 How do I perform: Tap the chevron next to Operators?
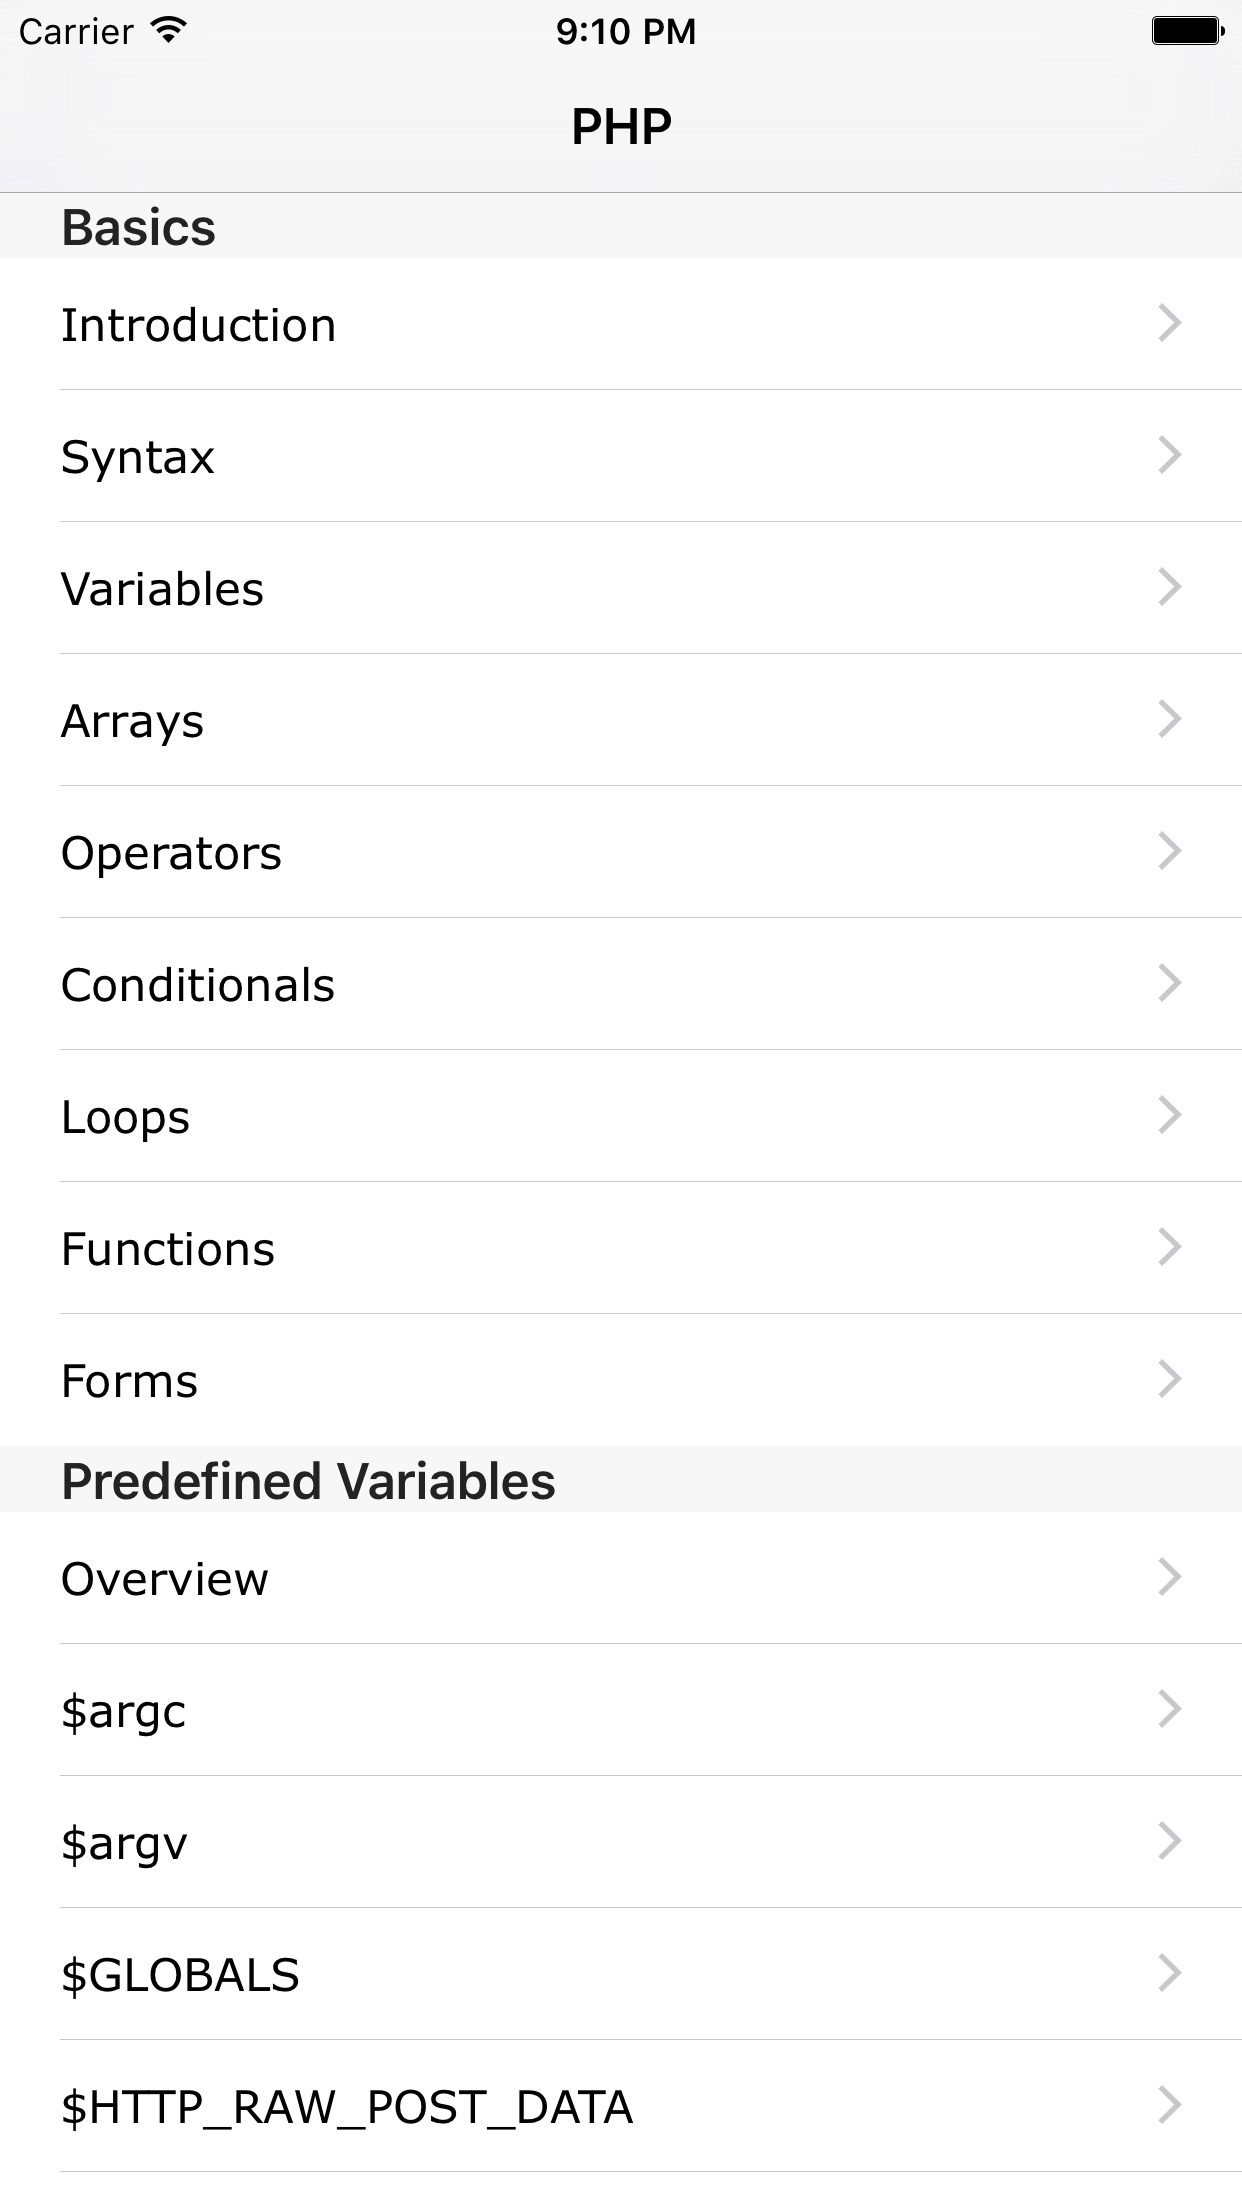click(1169, 851)
